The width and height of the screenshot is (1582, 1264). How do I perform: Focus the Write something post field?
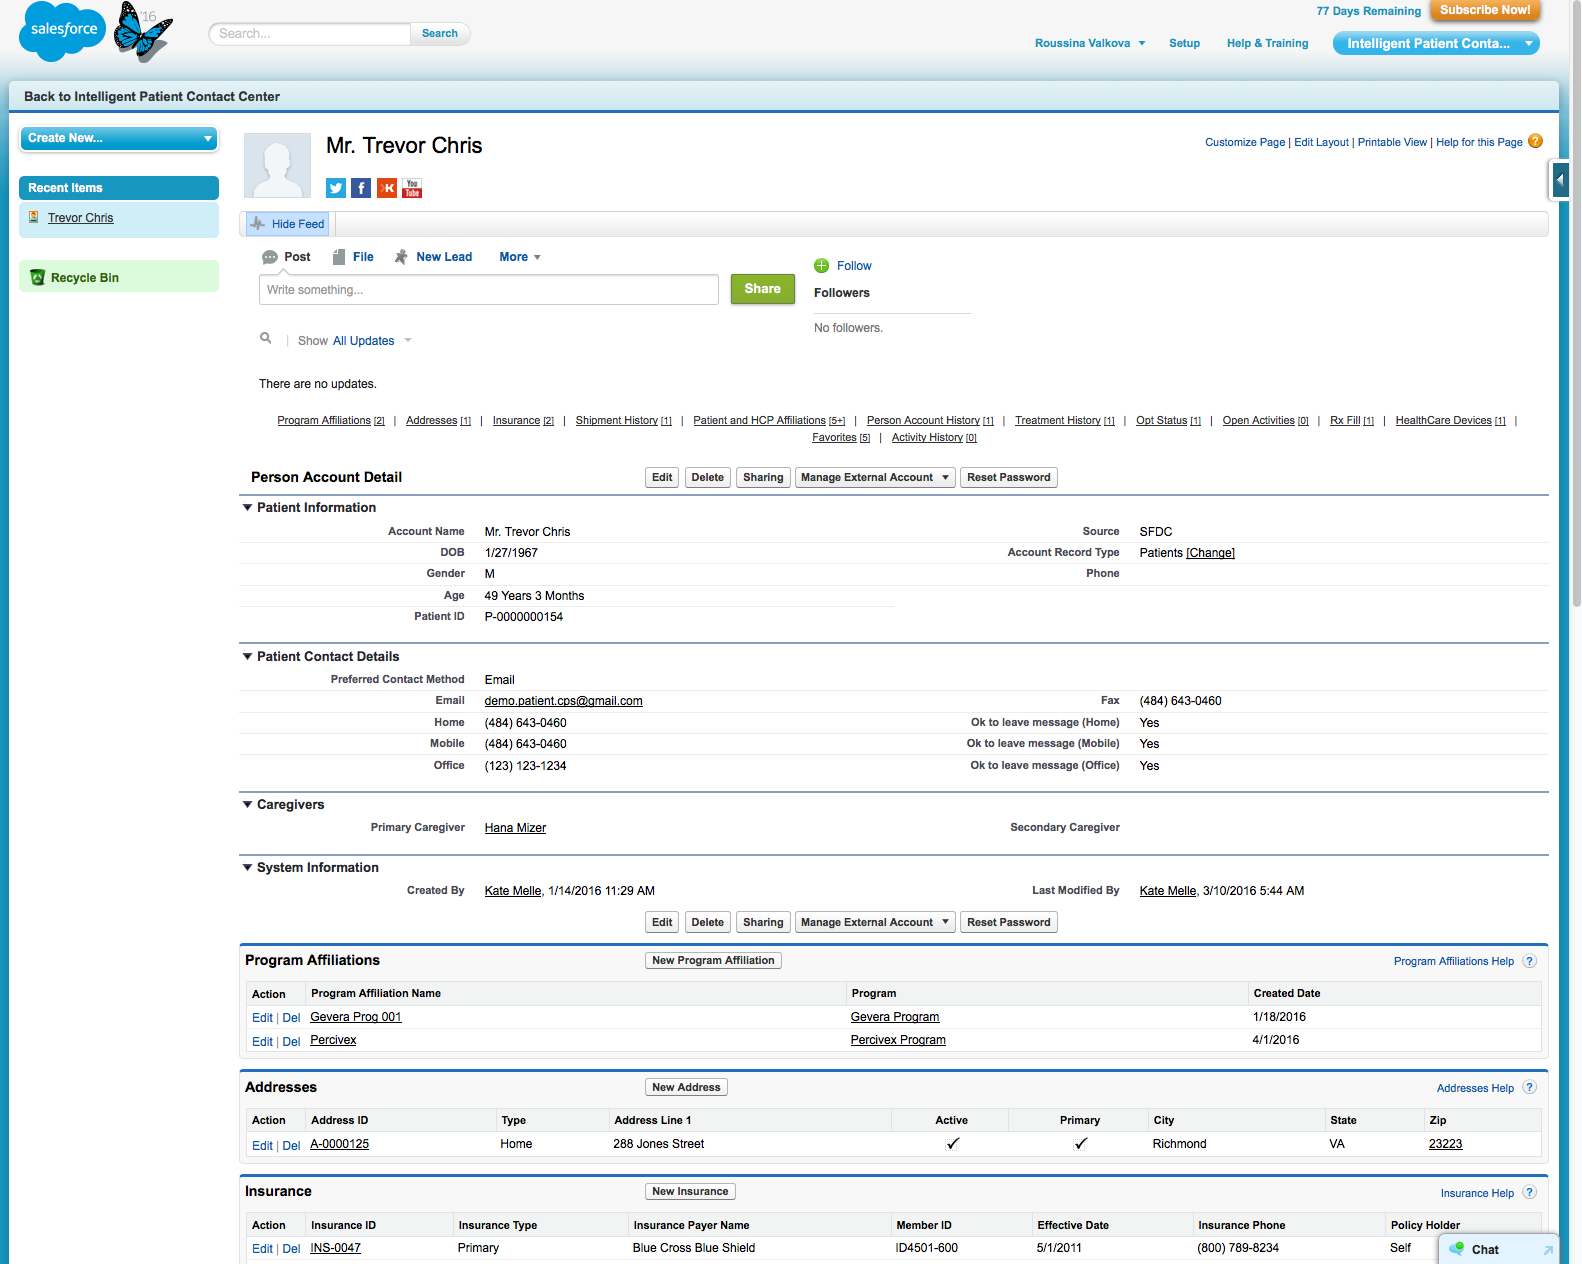pos(488,290)
